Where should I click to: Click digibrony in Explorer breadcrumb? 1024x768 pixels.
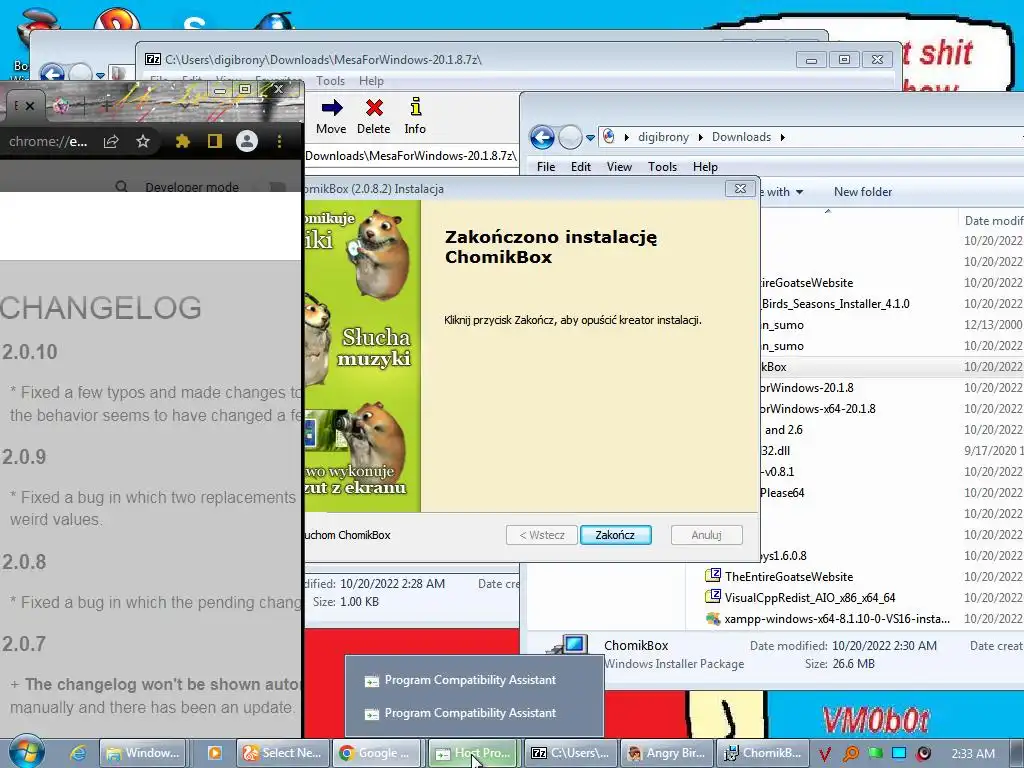click(663, 137)
